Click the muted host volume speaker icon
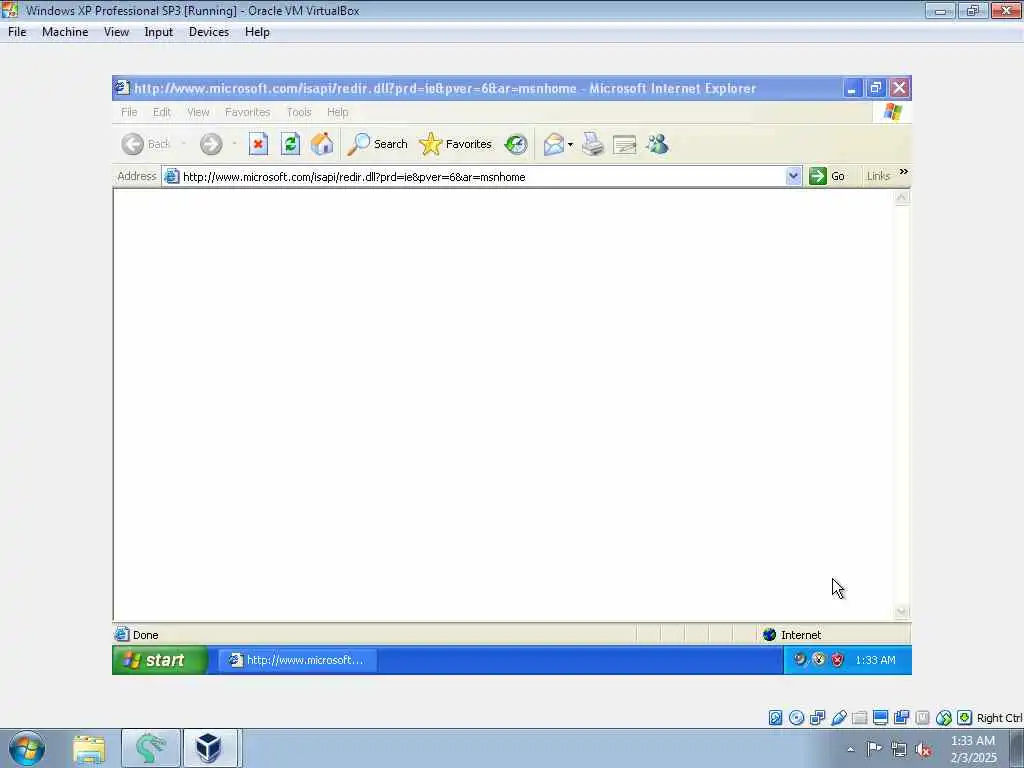The height and width of the screenshot is (768, 1024). (x=923, y=750)
